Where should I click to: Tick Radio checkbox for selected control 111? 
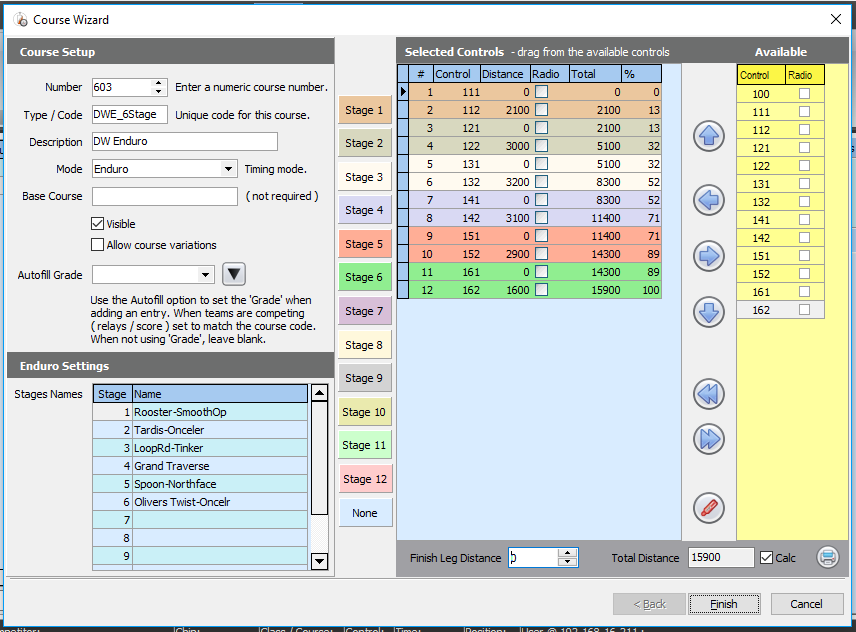pyautogui.click(x=542, y=92)
